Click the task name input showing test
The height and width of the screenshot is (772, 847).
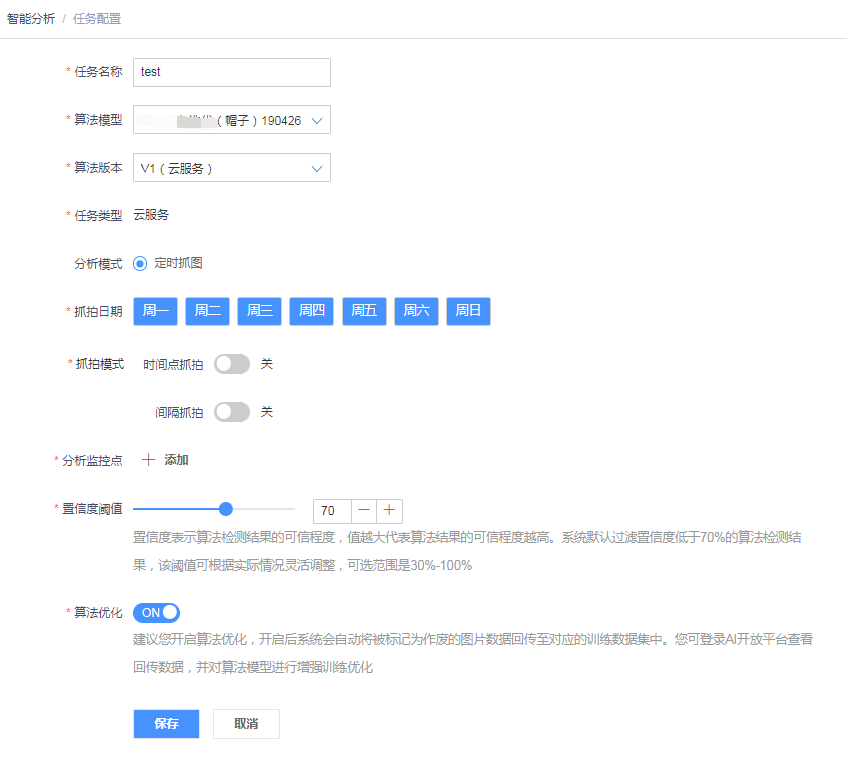point(232,72)
